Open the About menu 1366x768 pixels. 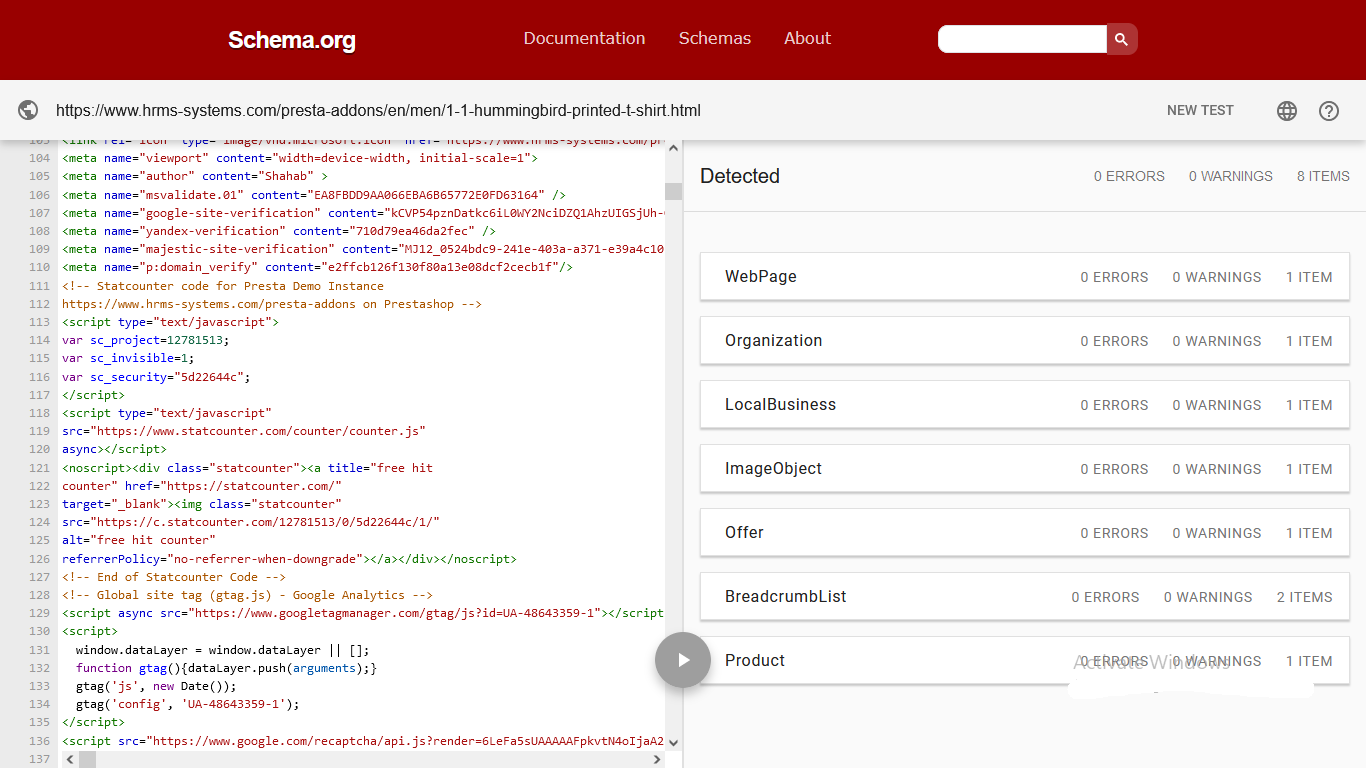click(x=807, y=38)
